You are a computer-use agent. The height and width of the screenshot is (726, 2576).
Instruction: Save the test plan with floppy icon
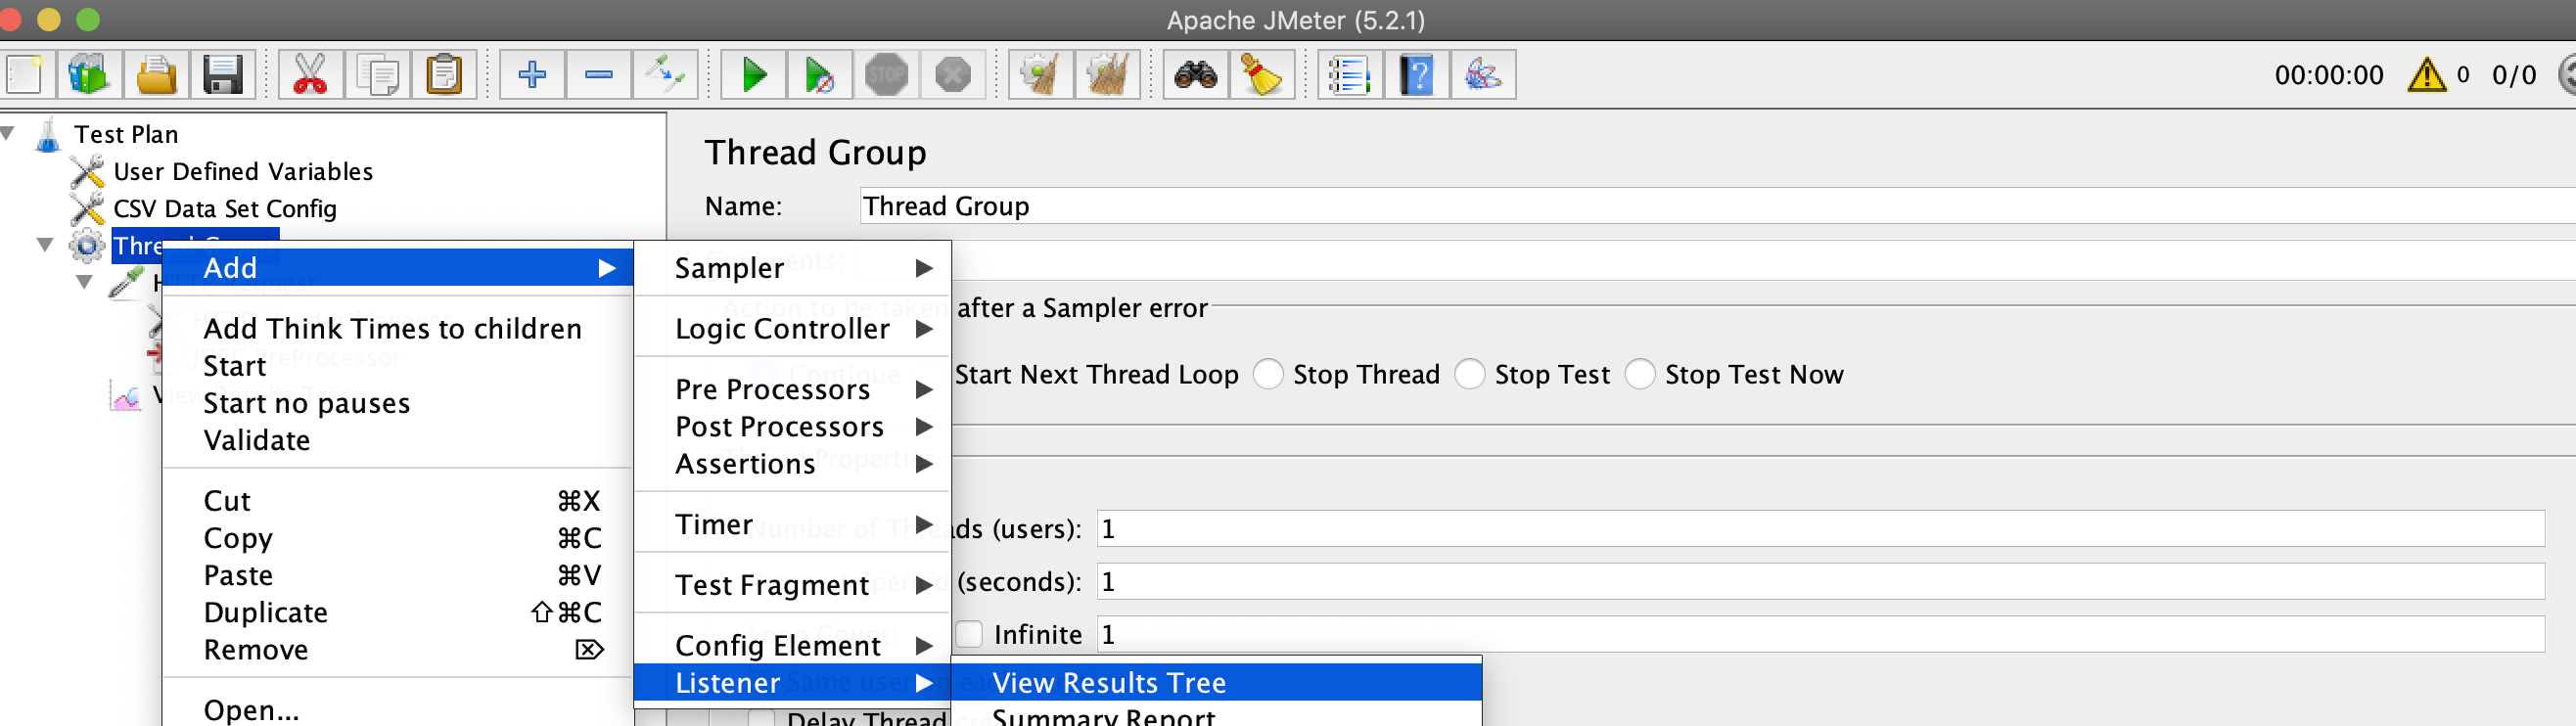[x=222, y=75]
